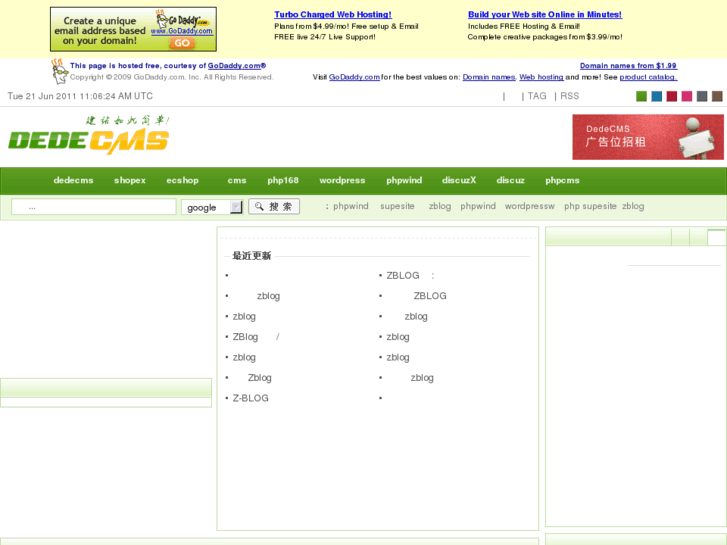Visit GoDaddy.com link in best values line
This screenshot has width=727, height=545.
[354, 77]
